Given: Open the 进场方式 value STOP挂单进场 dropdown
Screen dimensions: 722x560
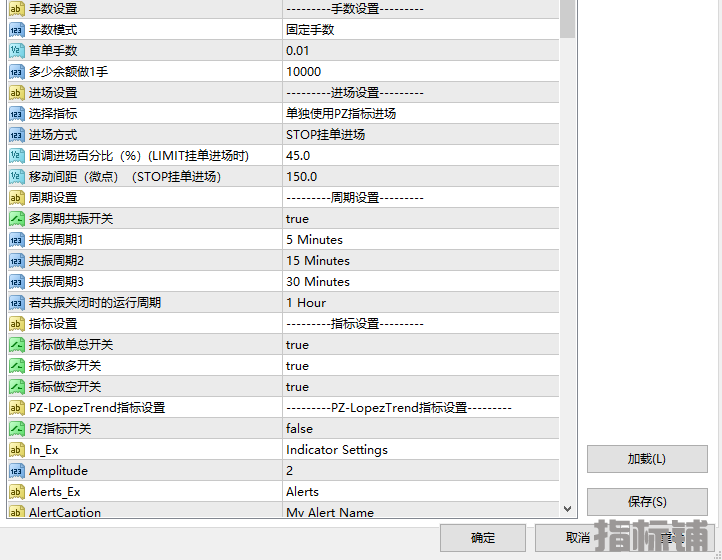Looking at the screenshot, I should 325,135.
